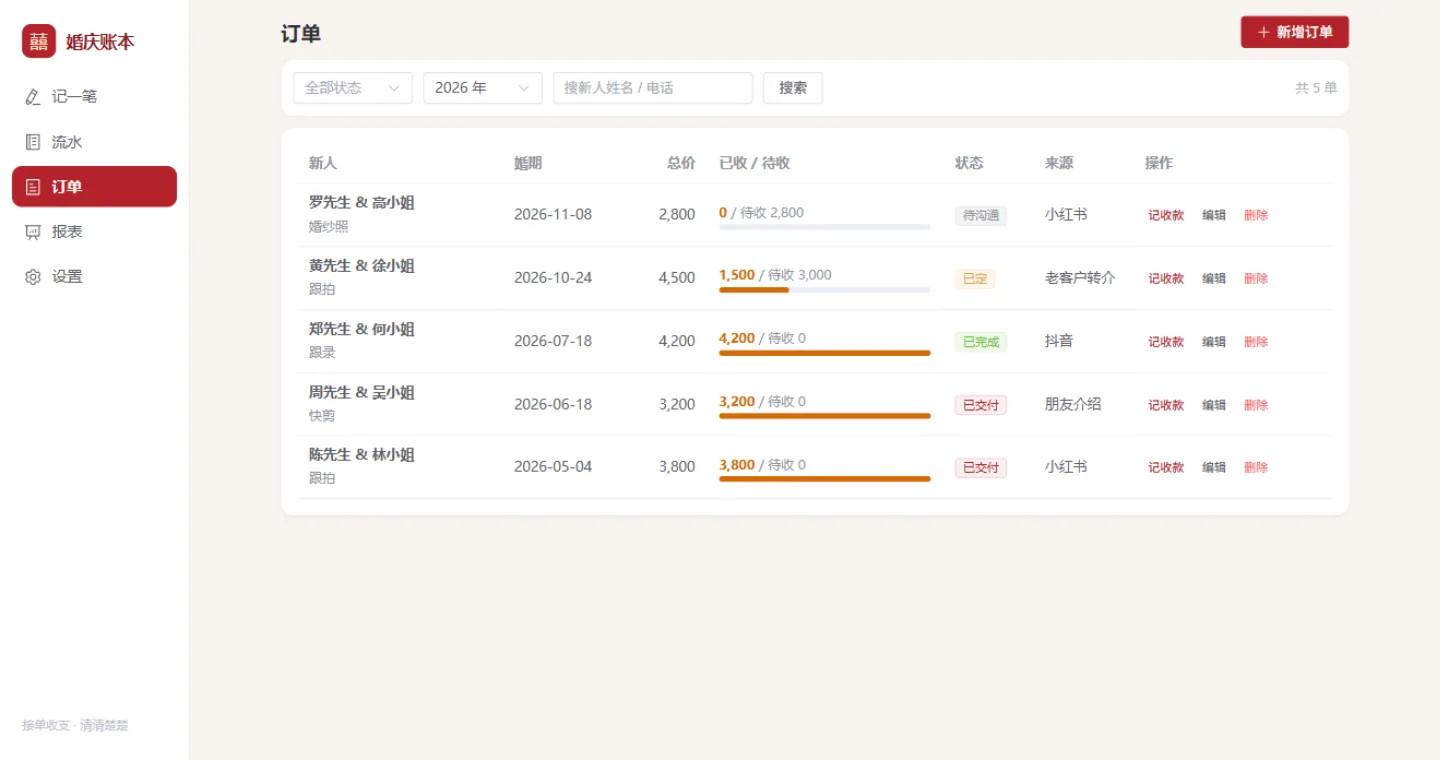The height and width of the screenshot is (760, 1440).
Task: Click the empty progress bar for 罗先生 & 高小姐
Action: [x=825, y=227]
